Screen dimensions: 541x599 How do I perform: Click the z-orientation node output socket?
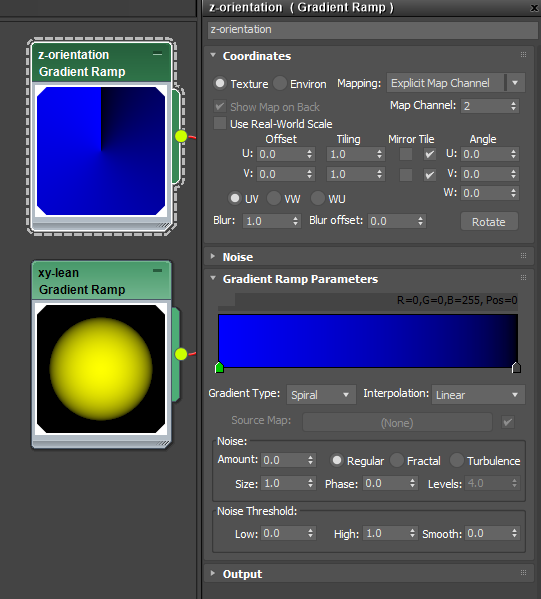click(x=181, y=136)
